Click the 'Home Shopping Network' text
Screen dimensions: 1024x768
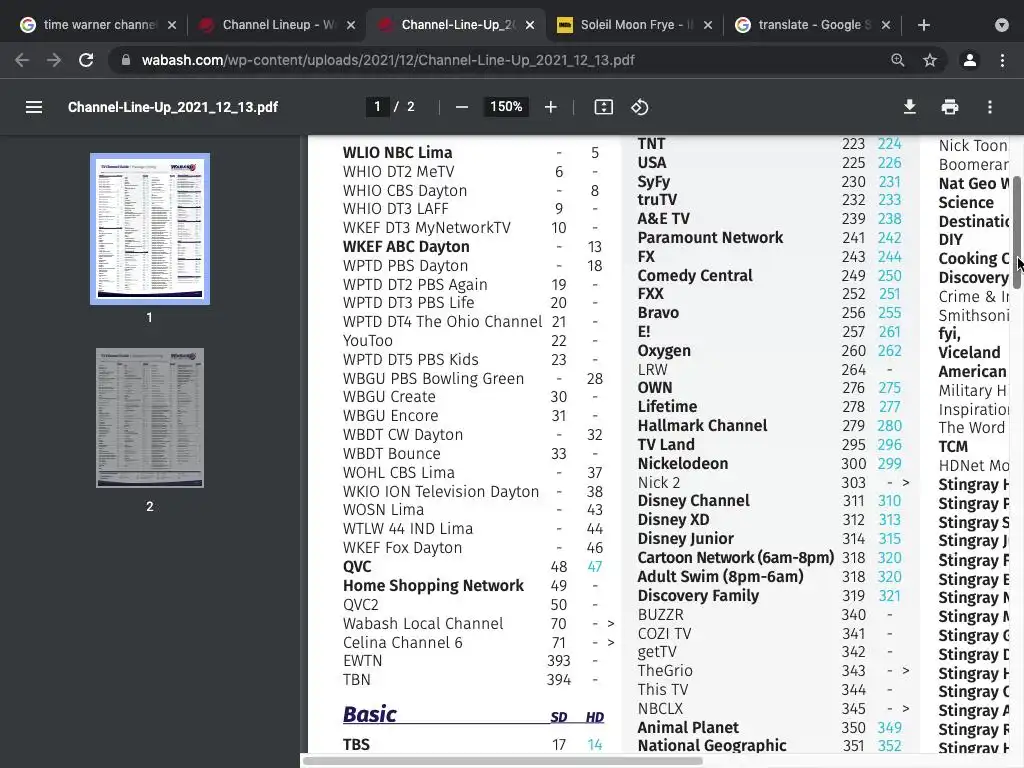433,586
